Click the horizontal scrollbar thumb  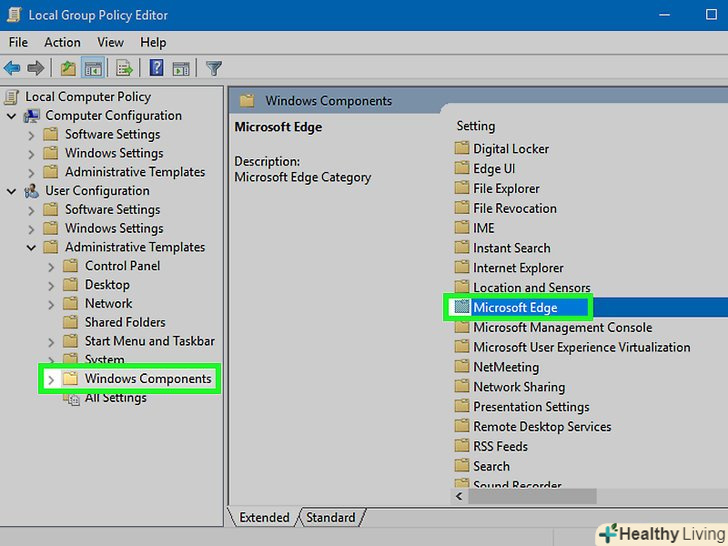[x=532, y=496]
